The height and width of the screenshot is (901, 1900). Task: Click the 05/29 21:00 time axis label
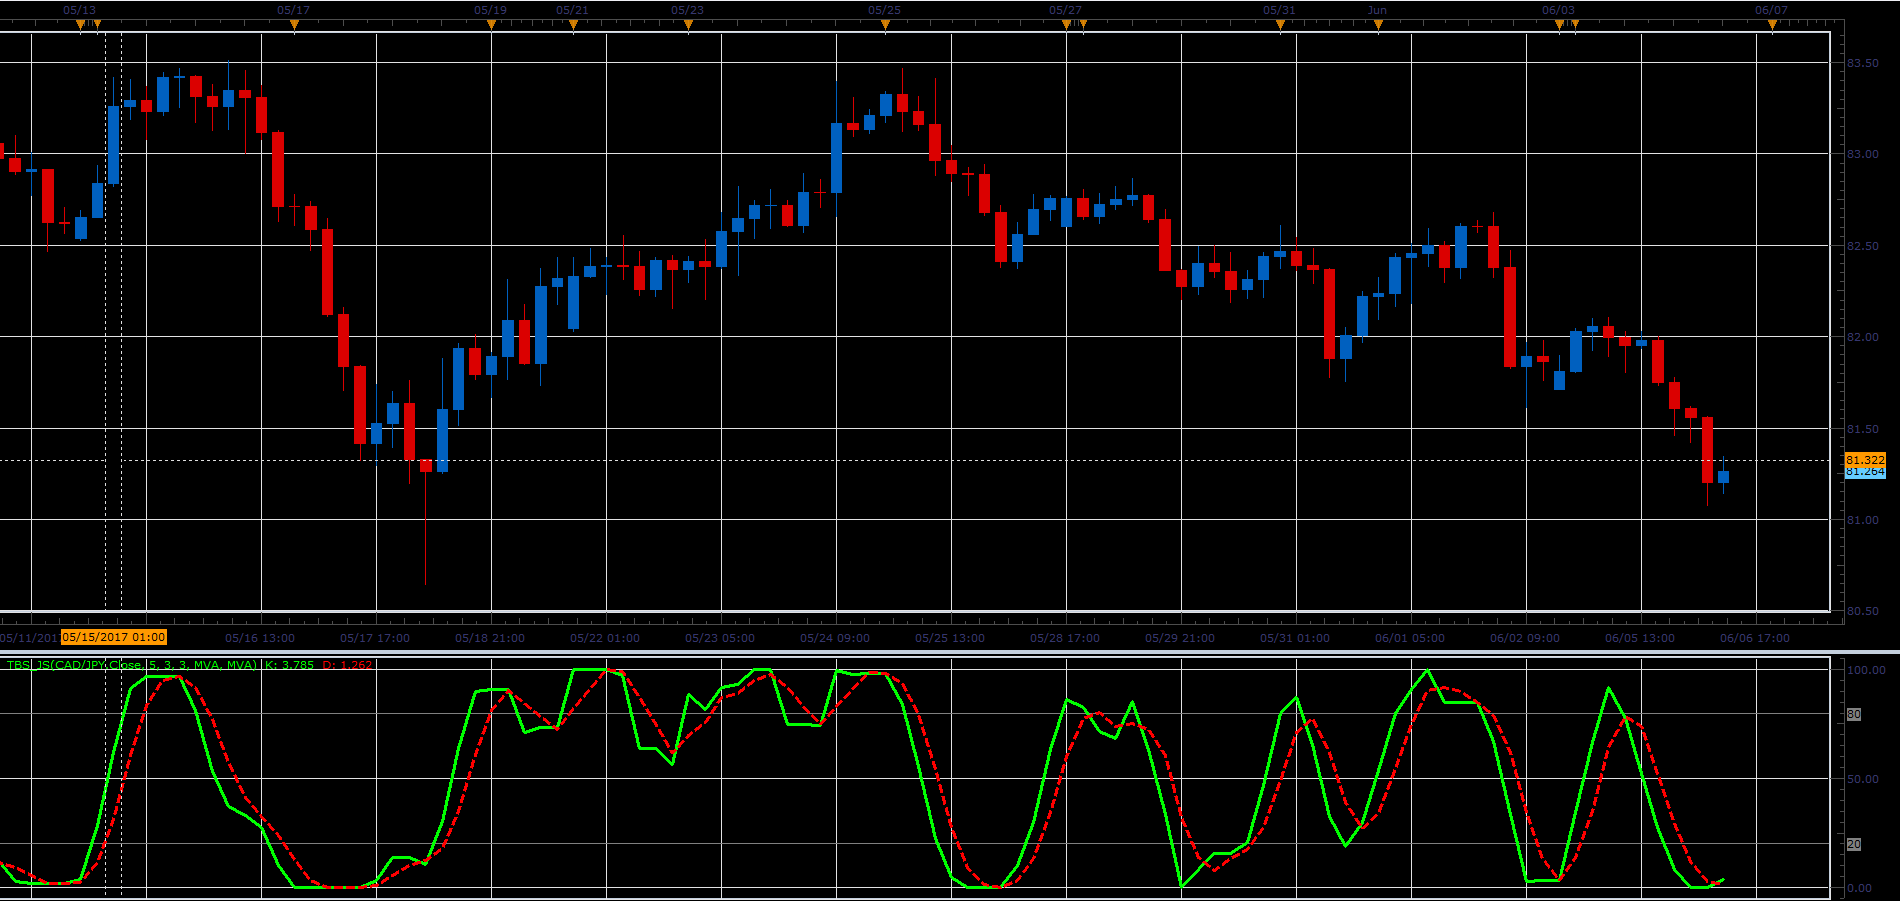click(1180, 638)
